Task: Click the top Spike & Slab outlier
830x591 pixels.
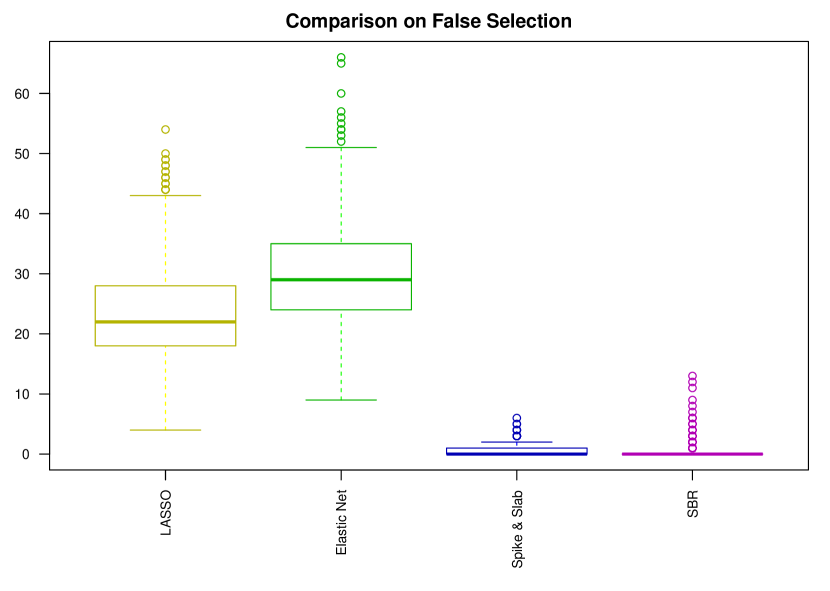Action: 517,418
